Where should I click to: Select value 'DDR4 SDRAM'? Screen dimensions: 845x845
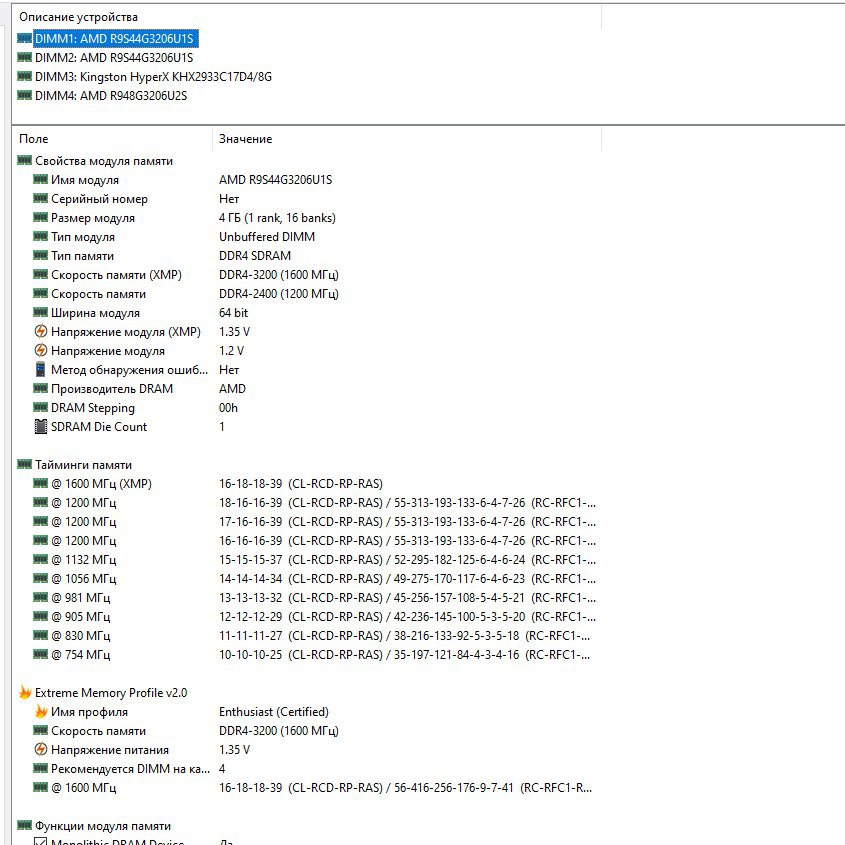pyautogui.click(x=254, y=255)
